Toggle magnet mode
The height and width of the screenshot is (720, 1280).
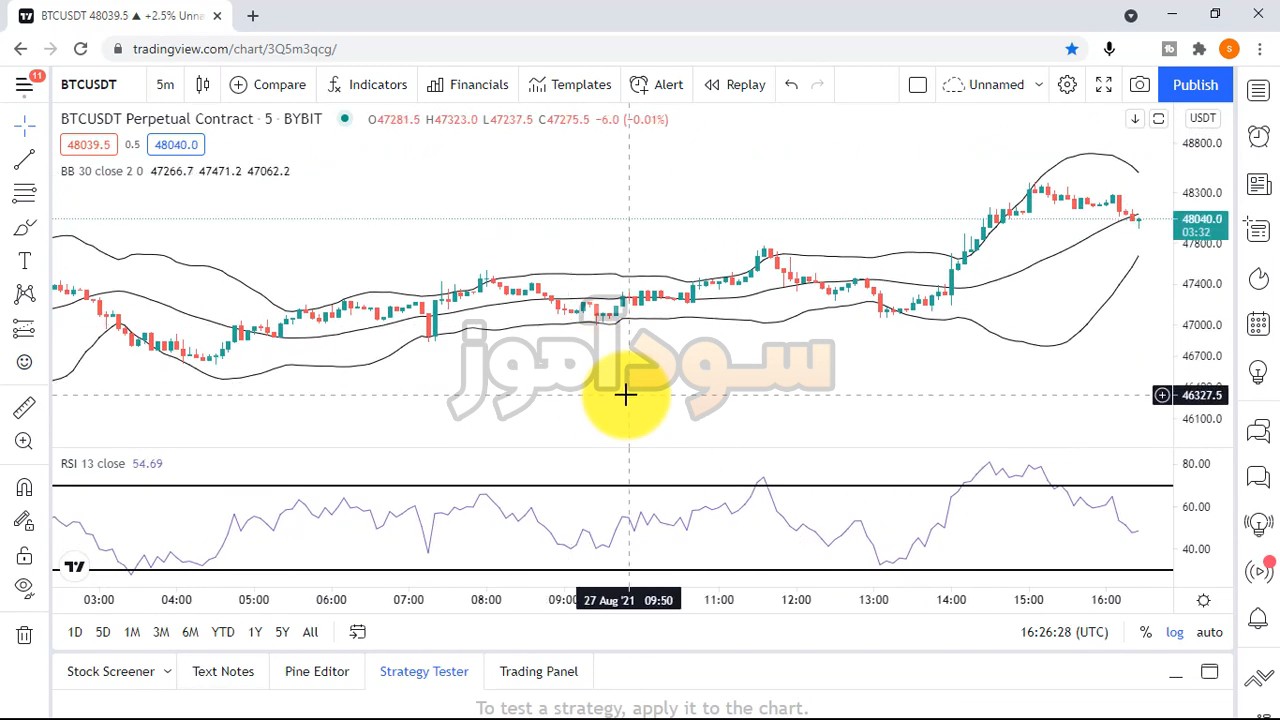(x=25, y=487)
